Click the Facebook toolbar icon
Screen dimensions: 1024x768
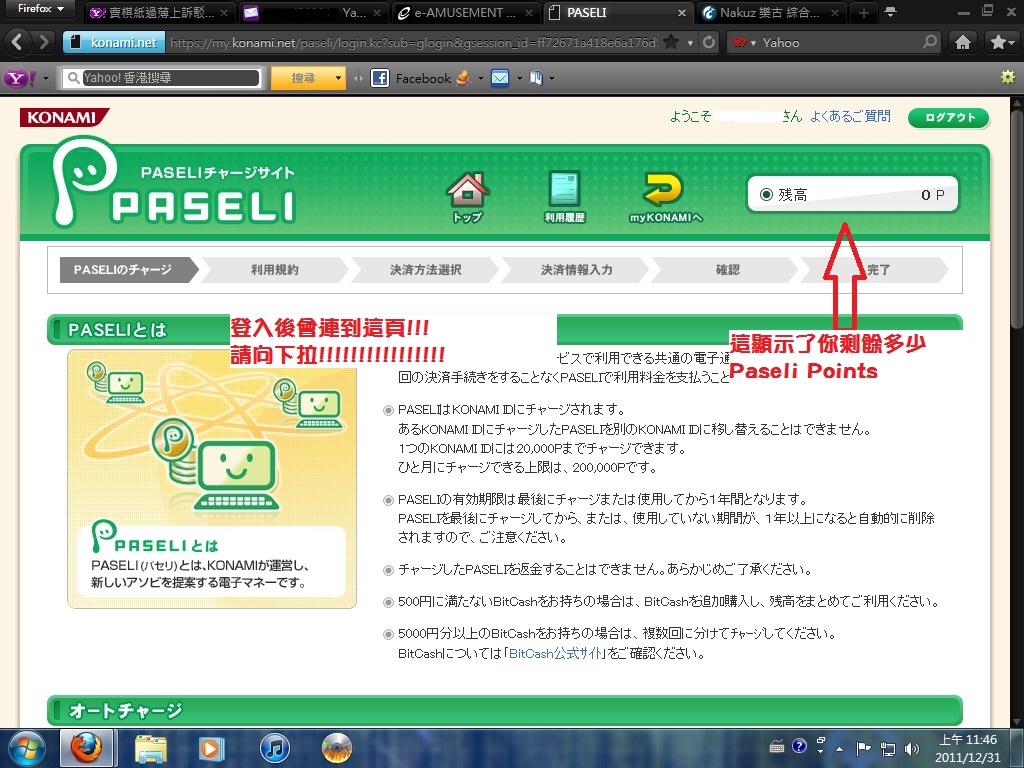coord(380,78)
